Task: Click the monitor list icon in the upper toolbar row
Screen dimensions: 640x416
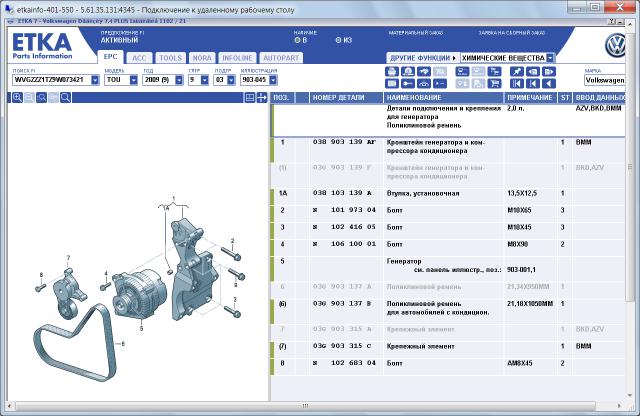Action: coord(462,71)
